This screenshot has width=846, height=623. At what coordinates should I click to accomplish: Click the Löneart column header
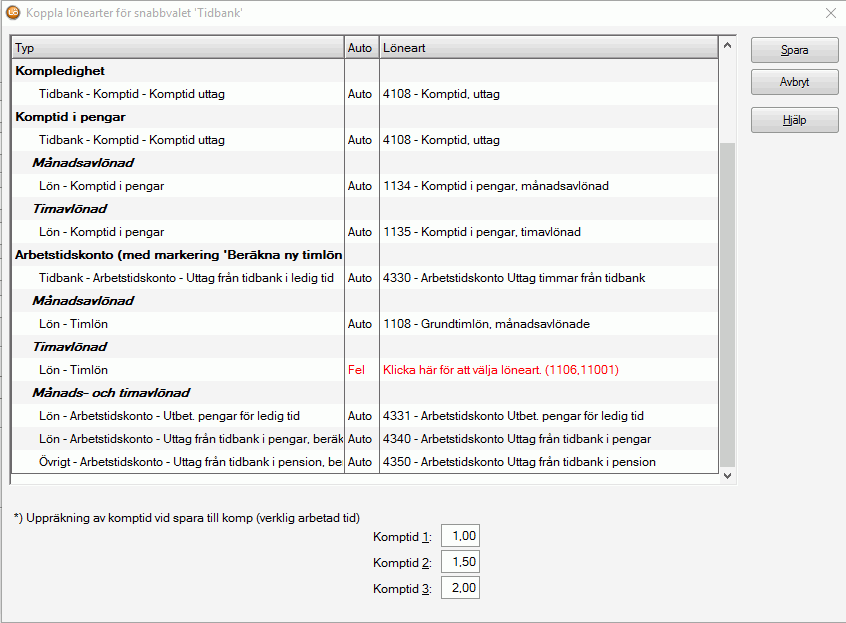(549, 47)
